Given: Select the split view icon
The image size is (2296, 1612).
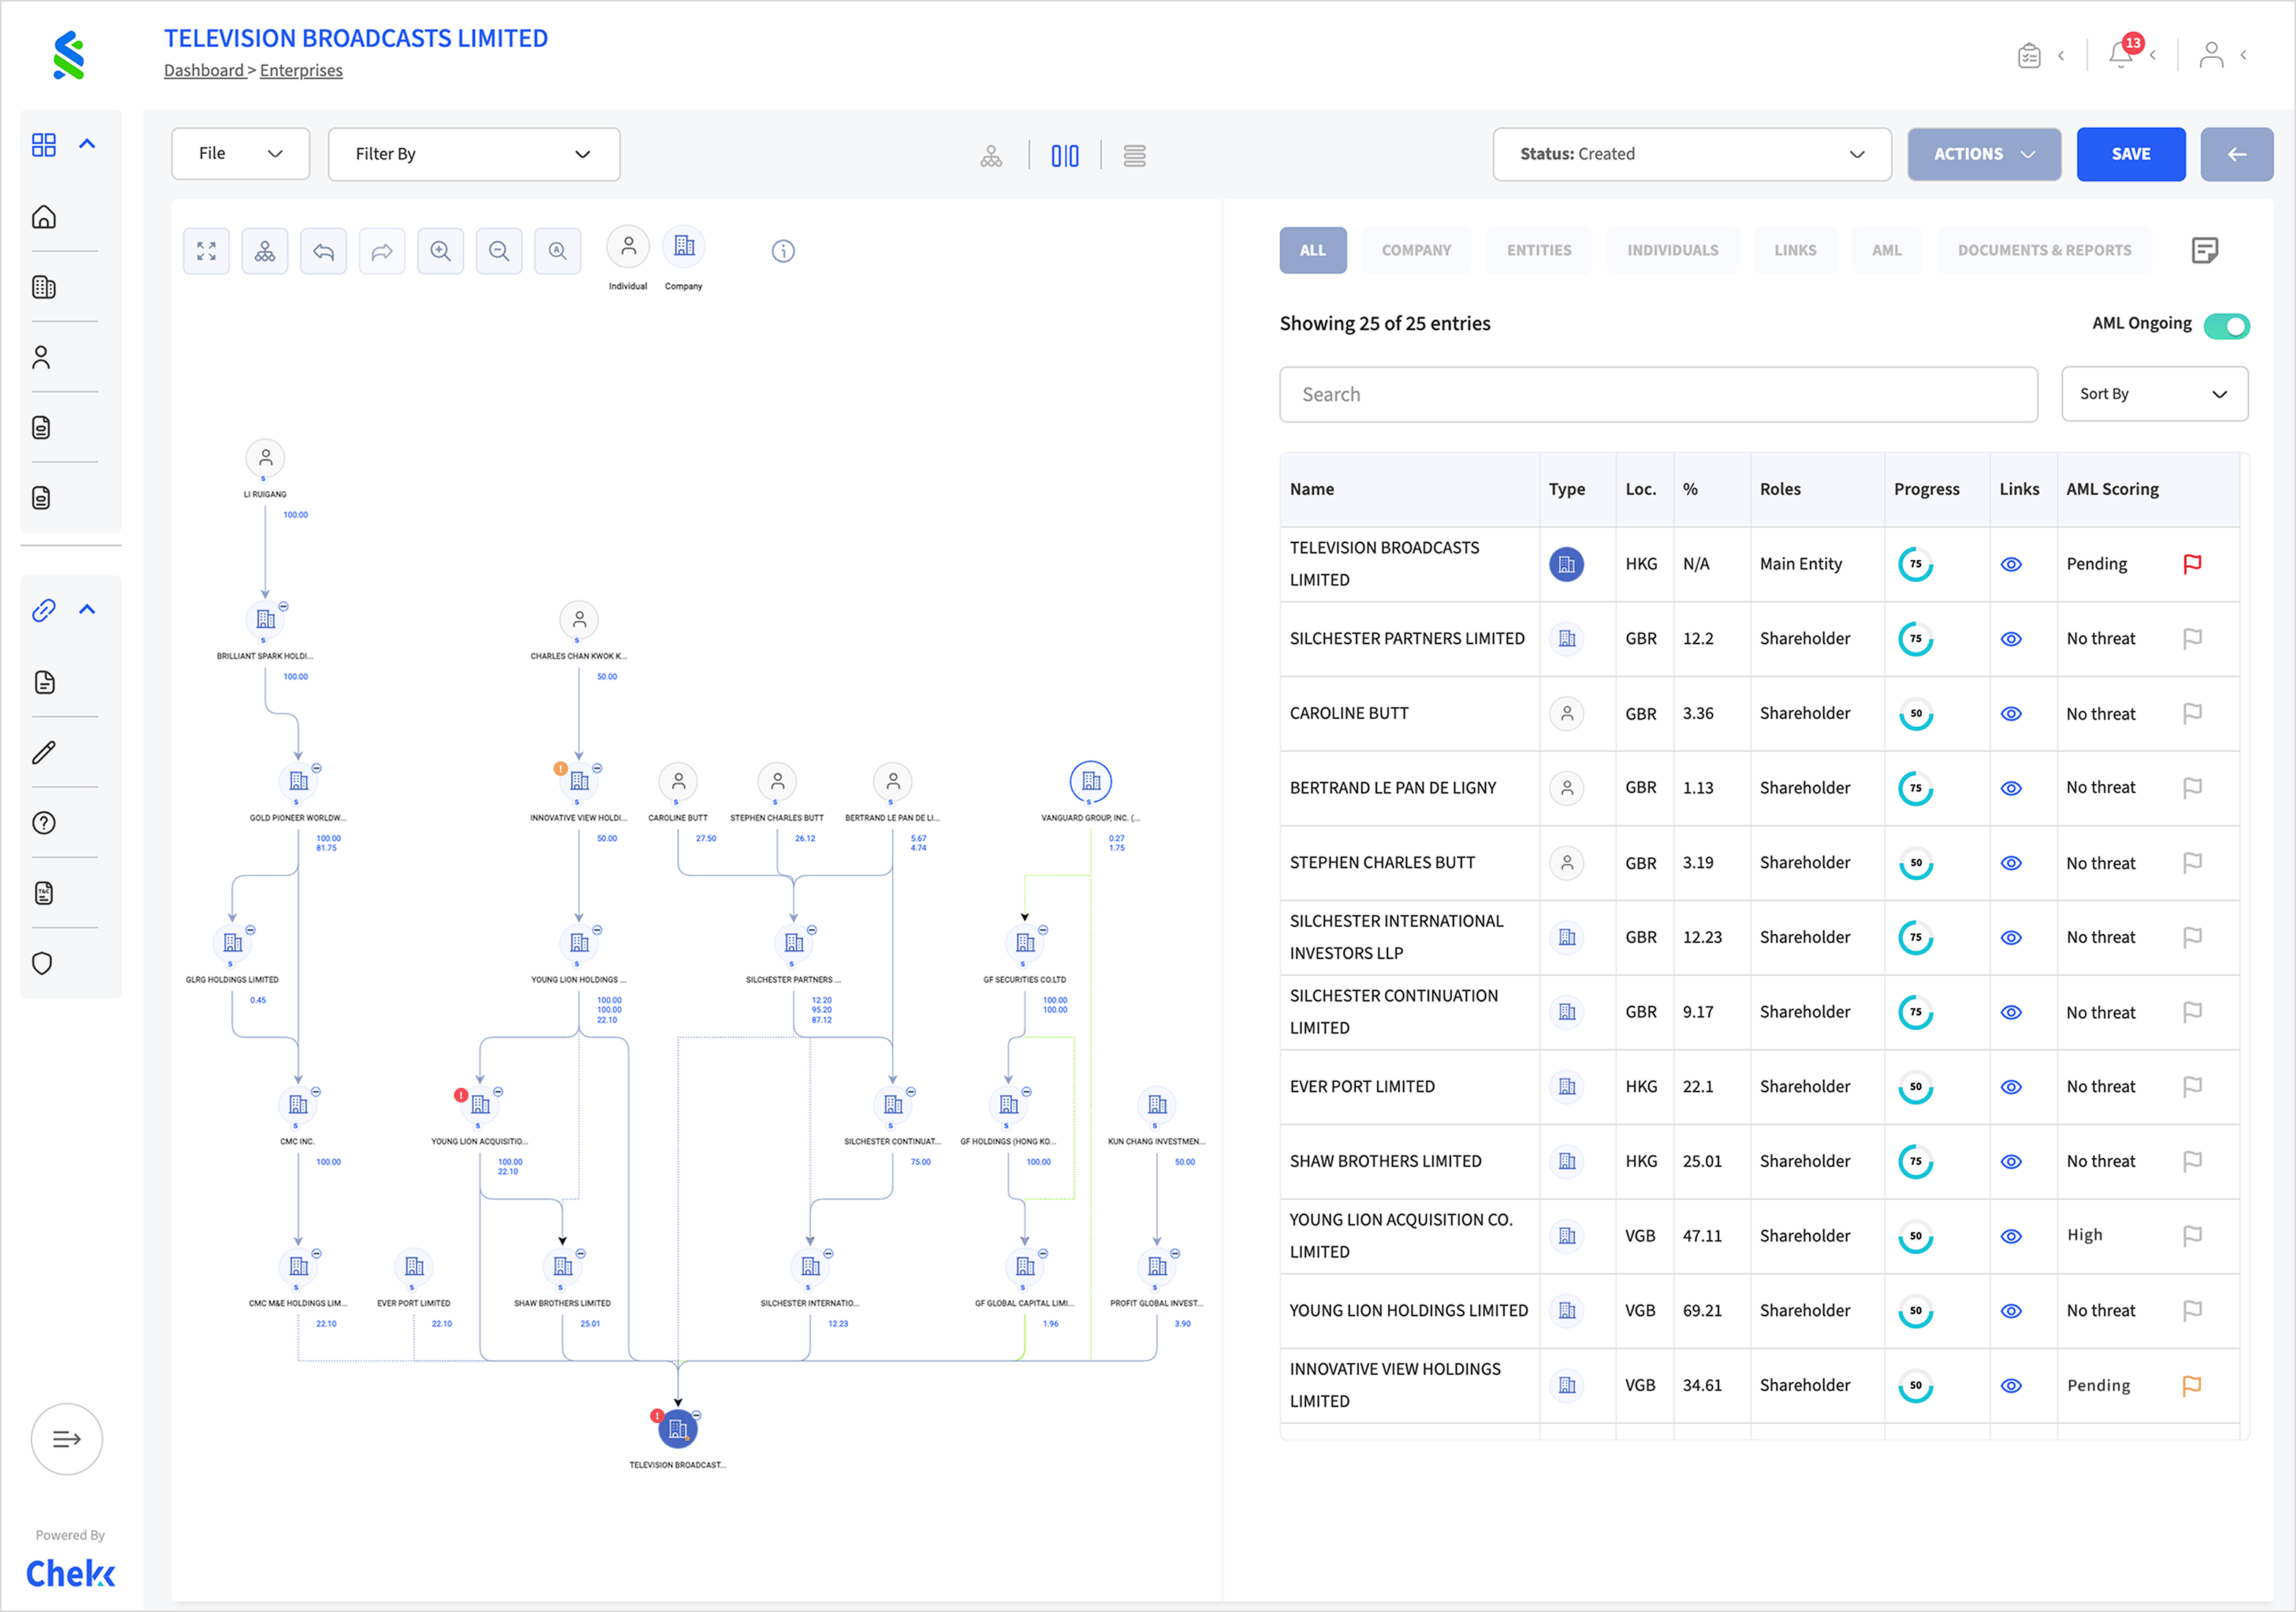Looking at the screenshot, I should tap(1065, 155).
